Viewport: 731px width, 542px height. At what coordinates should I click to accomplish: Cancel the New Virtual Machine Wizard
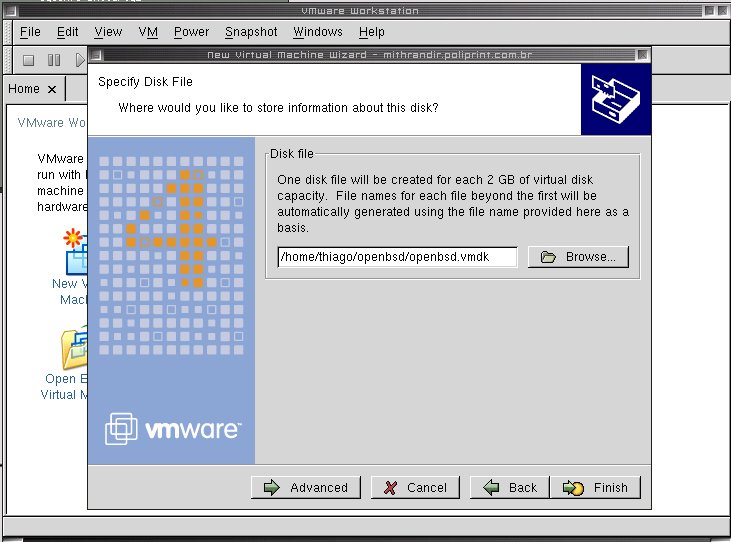coord(415,487)
